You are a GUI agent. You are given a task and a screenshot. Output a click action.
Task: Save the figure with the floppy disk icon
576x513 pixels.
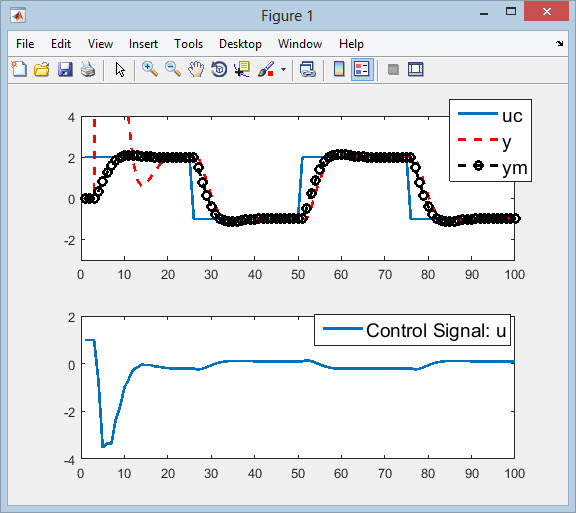click(x=65, y=69)
